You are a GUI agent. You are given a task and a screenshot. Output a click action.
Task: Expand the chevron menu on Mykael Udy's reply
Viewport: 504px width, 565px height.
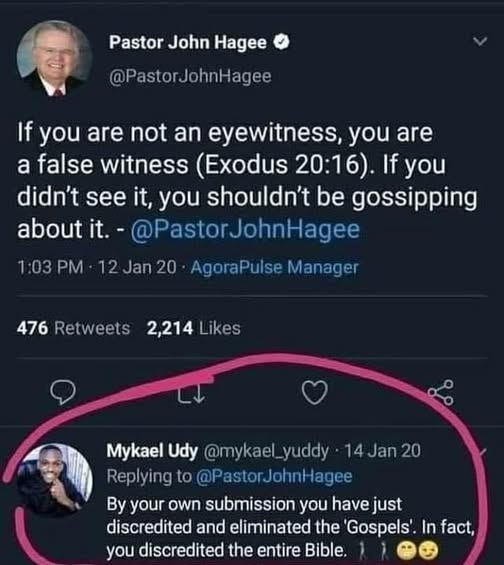pyautogui.click(x=482, y=451)
